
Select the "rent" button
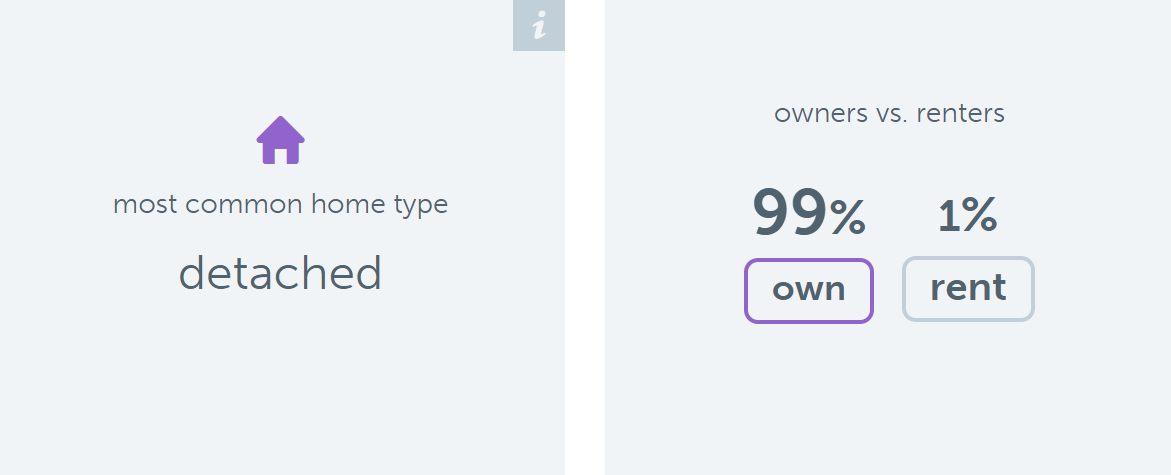click(x=968, y=289)
